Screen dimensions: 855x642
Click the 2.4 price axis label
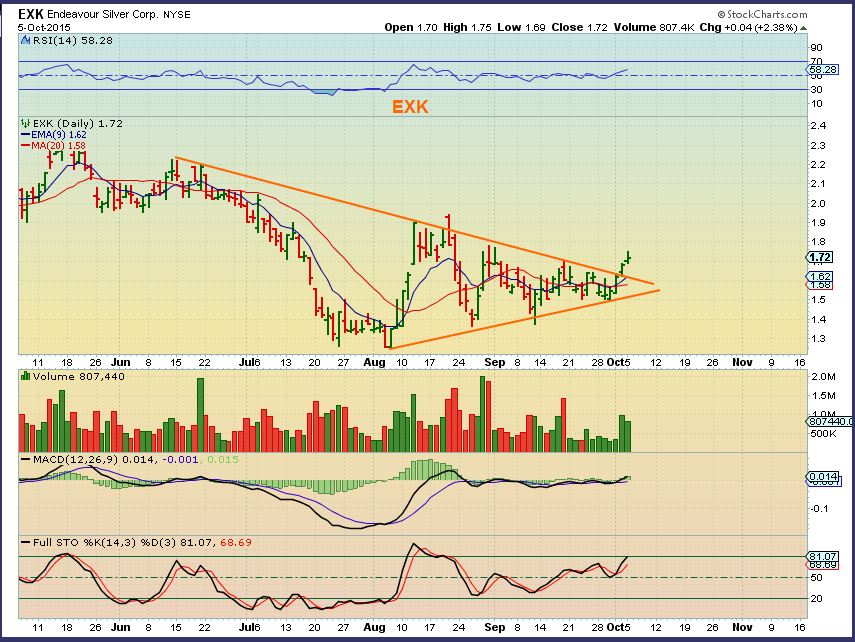(818, 125)
